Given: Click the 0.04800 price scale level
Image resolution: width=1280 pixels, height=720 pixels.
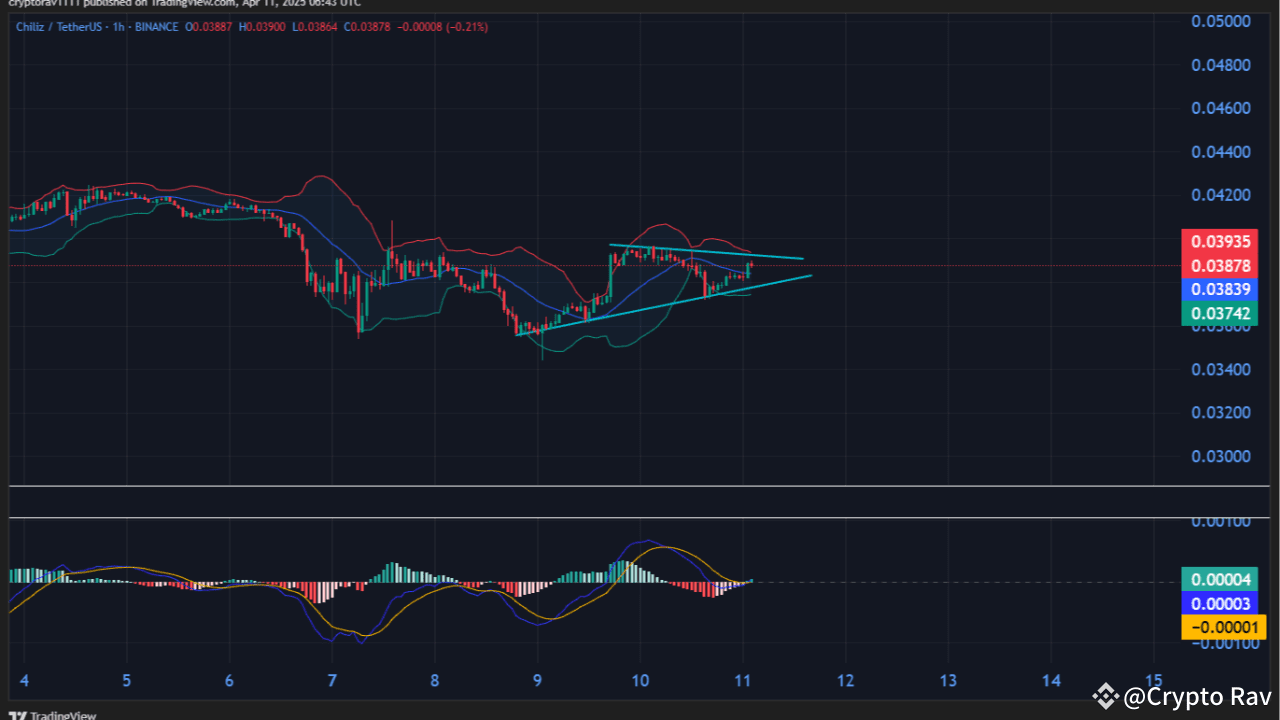Looking at the screenshot, I should pos(1219,64).
